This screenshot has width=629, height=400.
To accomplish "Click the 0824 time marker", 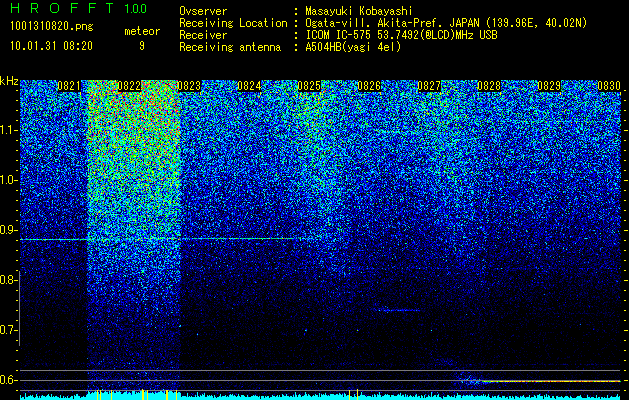I will click(x=249, y=86).
